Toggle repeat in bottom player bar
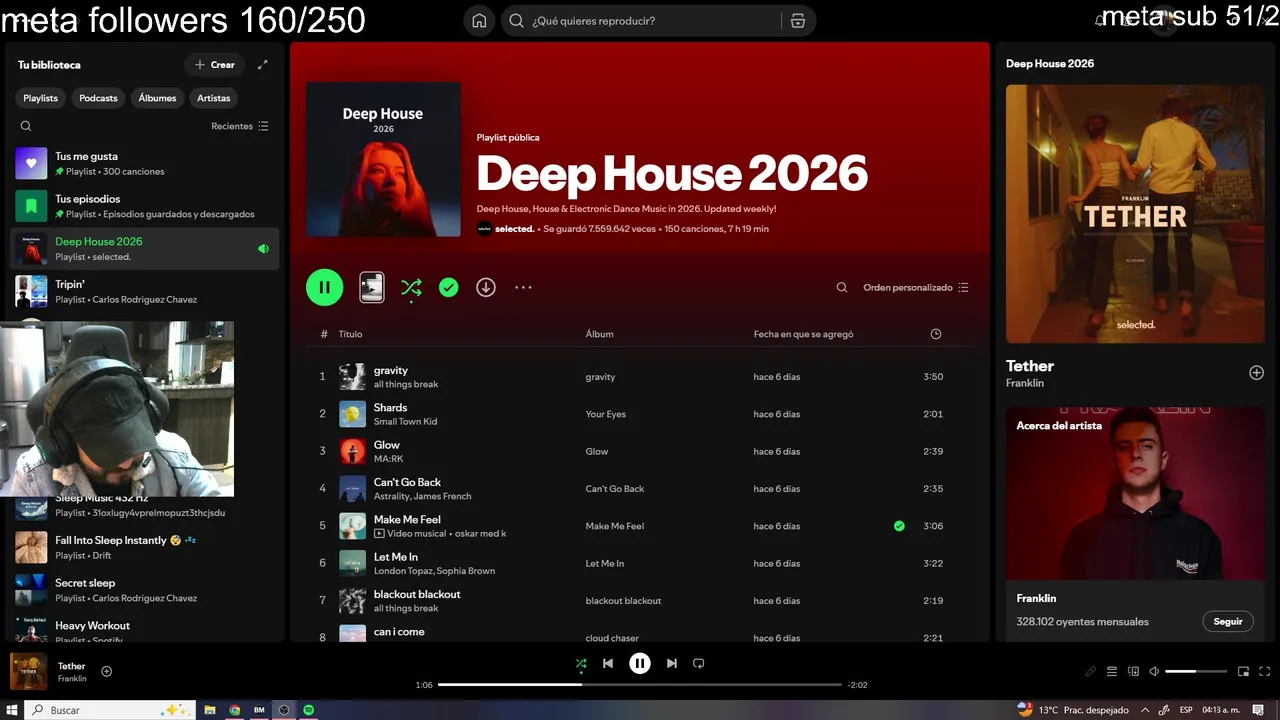Image resolution: width=1280 pixels, height=720 pixels. coord(699,663)
